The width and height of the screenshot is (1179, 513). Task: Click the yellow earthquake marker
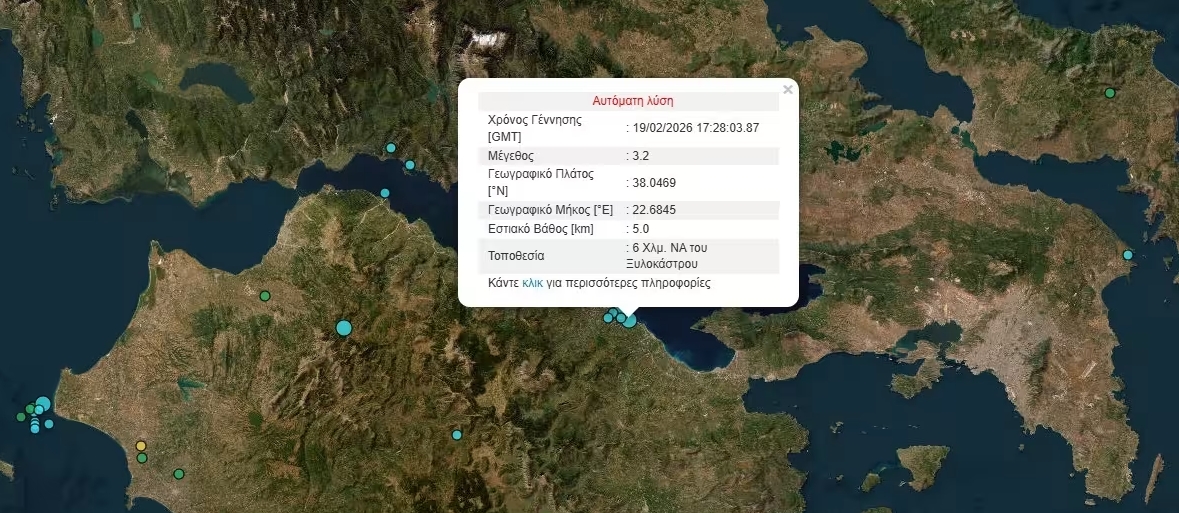coord(141,446)
